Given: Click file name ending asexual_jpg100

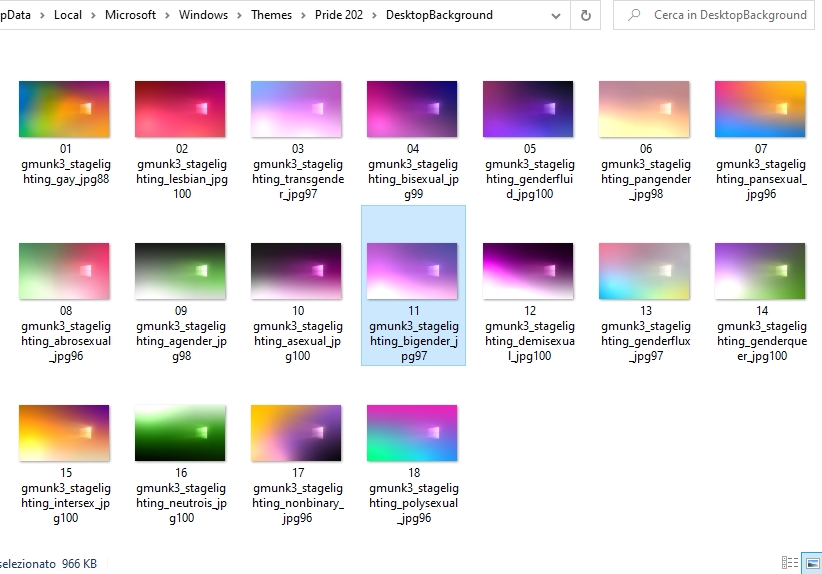Looking at the screenshot, I should click(x=298, y=333).
